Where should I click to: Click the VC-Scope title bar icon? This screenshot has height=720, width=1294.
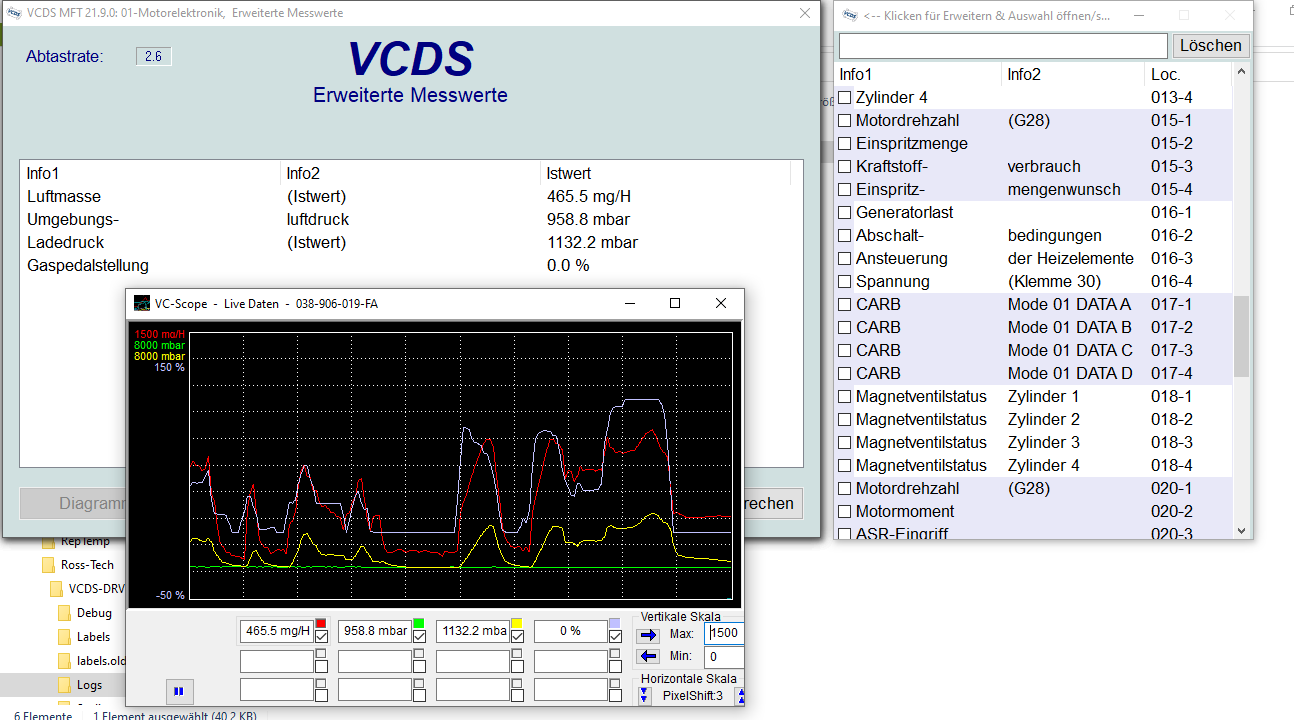pyautogui.click(x=142, y=303)
